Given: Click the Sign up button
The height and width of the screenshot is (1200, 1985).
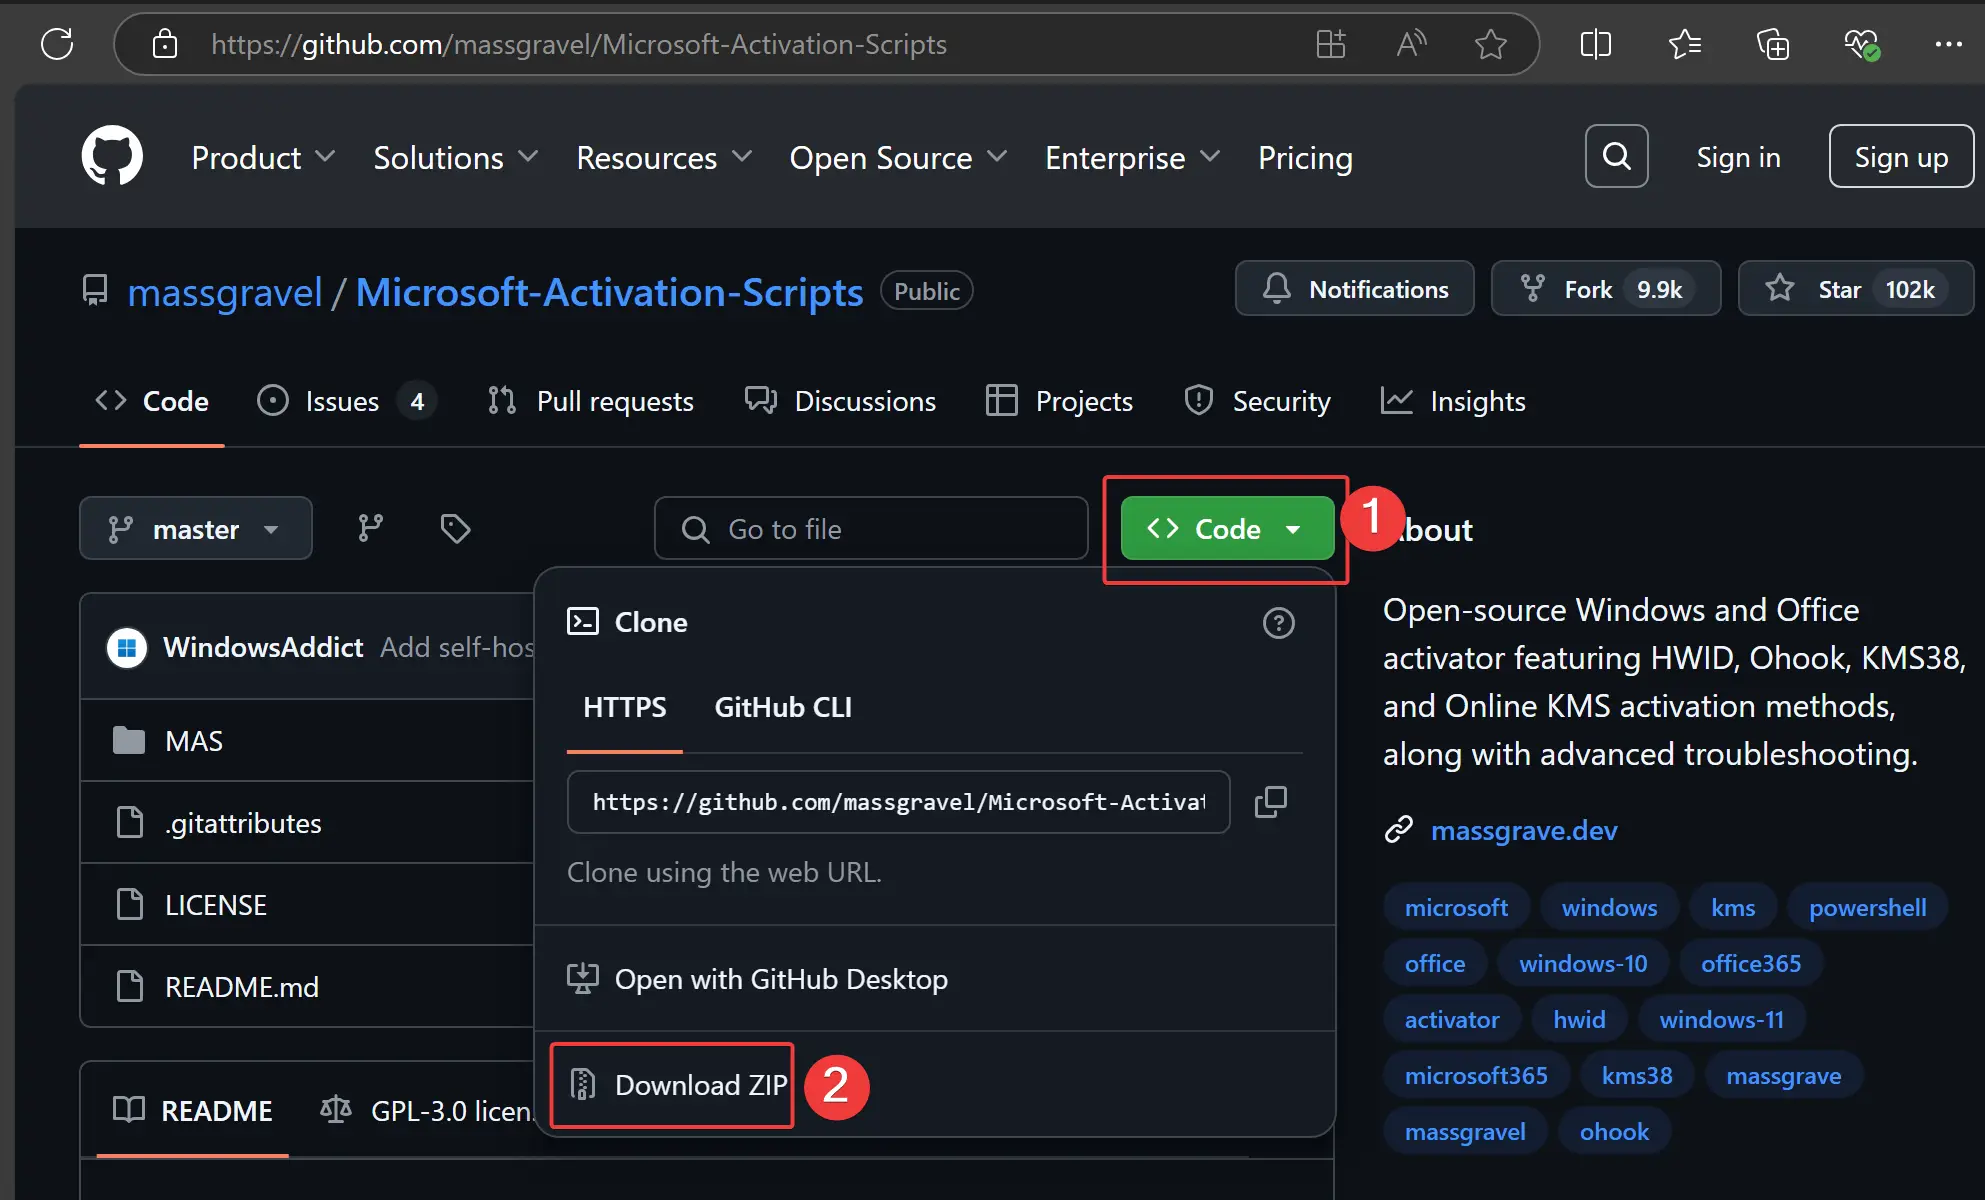Looking at the screenshot, I should (x=1899, y=156).
